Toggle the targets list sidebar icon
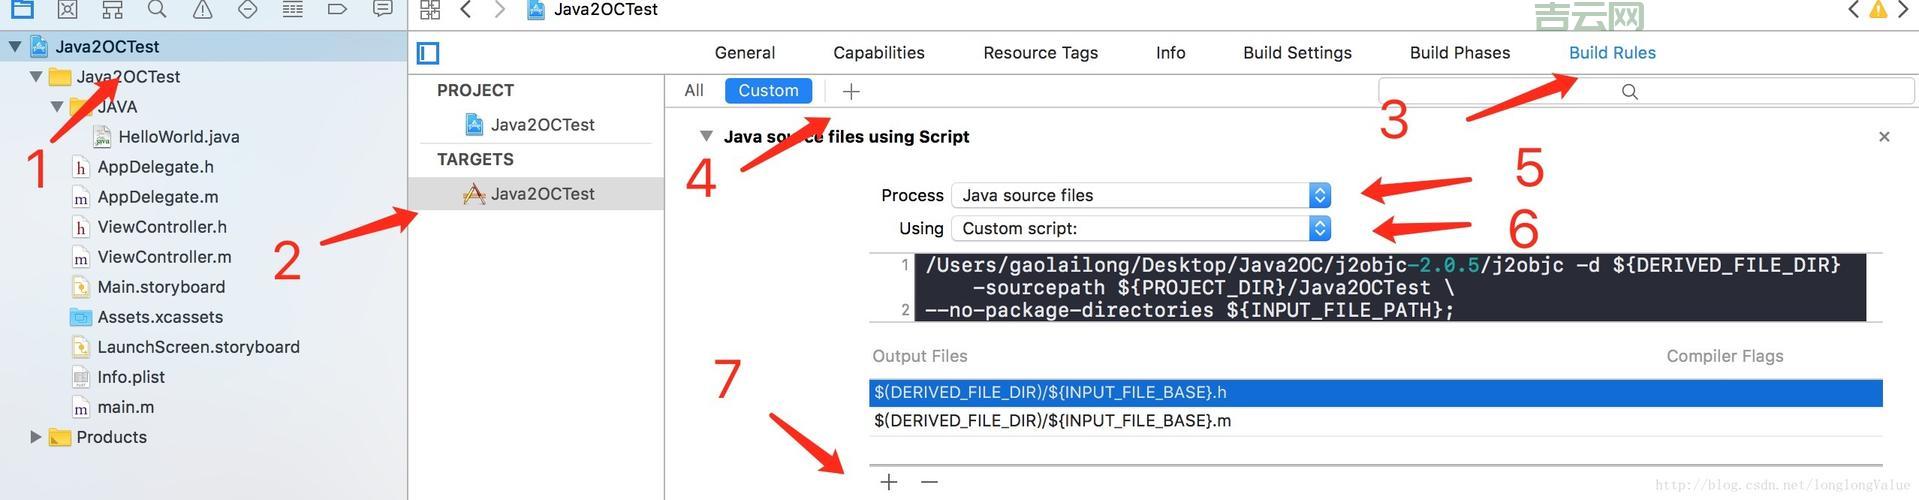This screenshot has width=1919, height=500. tap(429, 53)
